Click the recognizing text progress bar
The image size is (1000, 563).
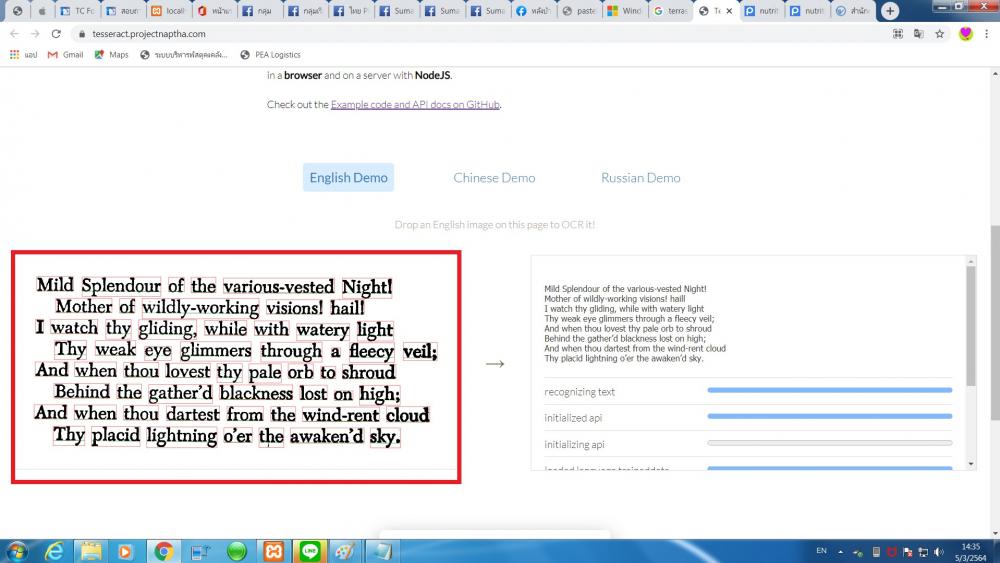tap(830, 390)
